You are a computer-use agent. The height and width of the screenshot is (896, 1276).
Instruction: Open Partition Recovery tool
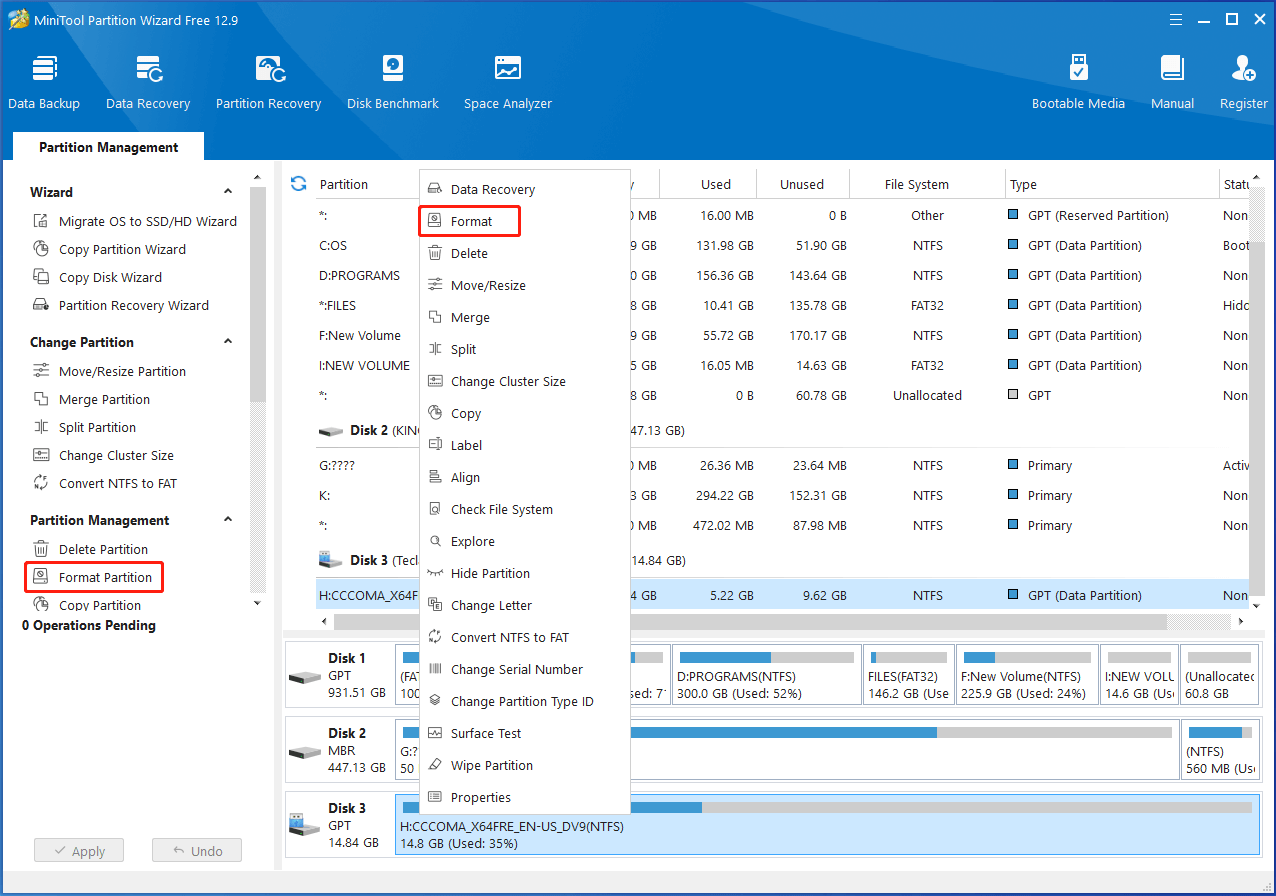[x=268, y=82]
